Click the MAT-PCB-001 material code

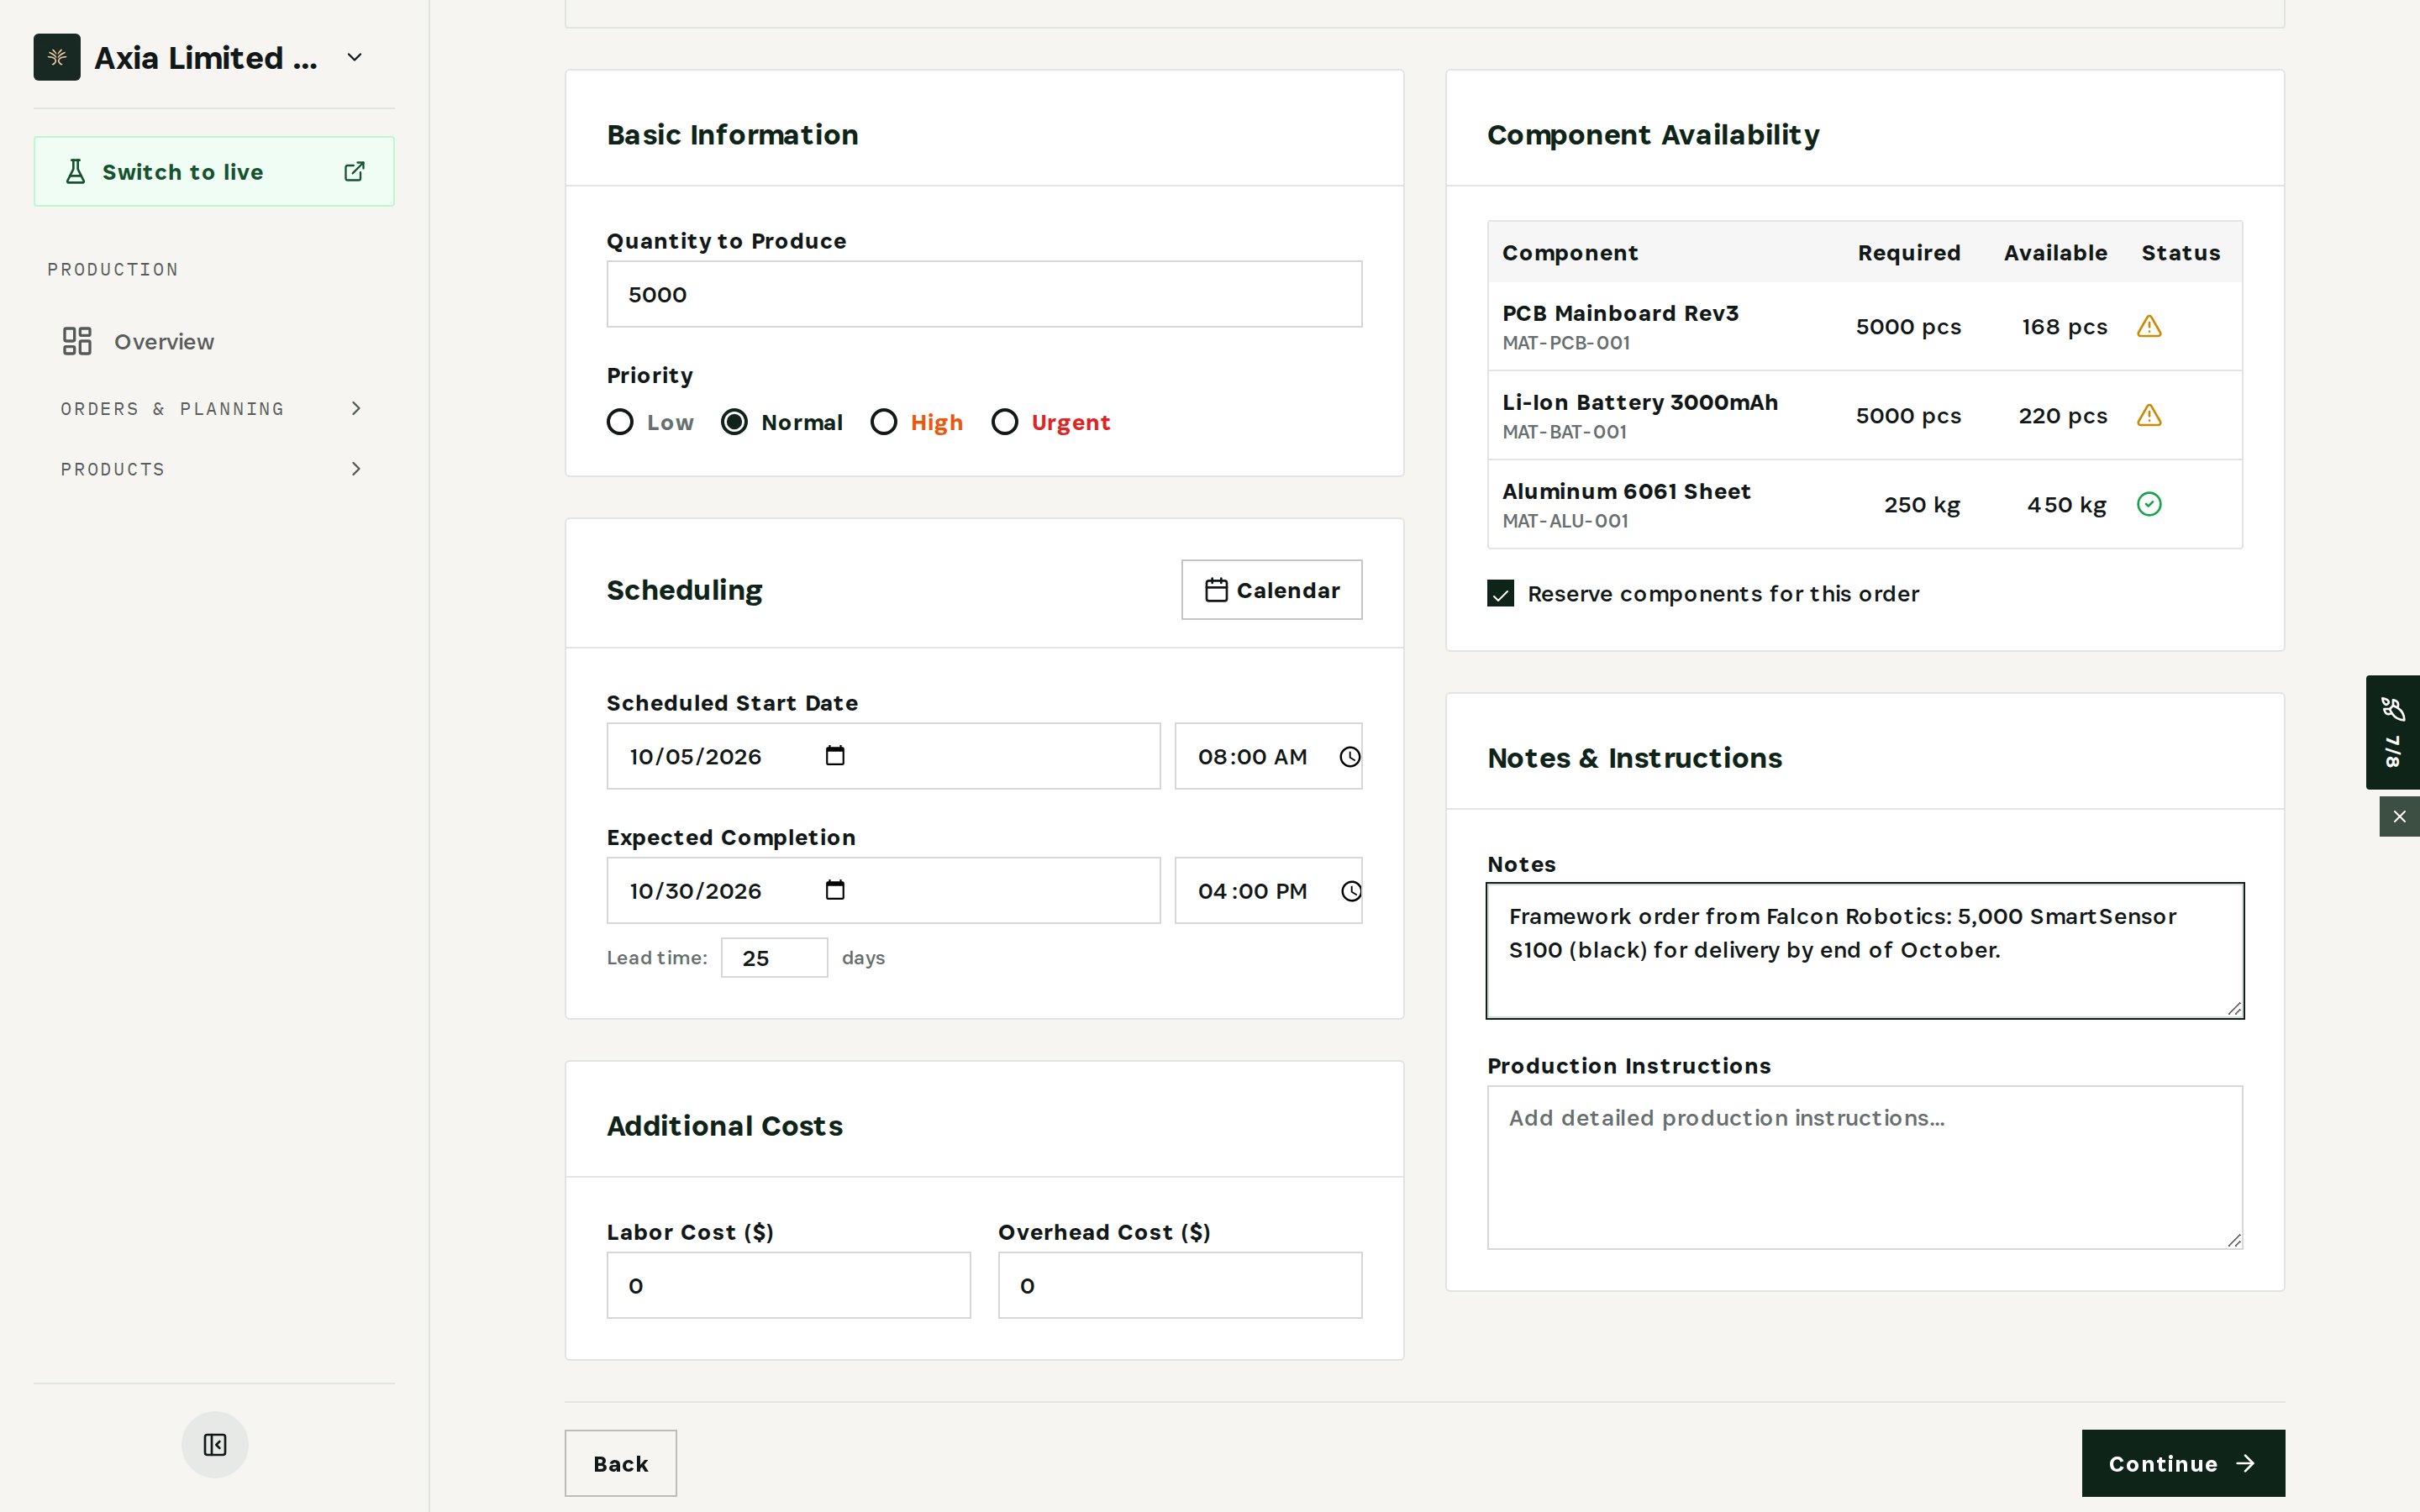click(1566, 343)
